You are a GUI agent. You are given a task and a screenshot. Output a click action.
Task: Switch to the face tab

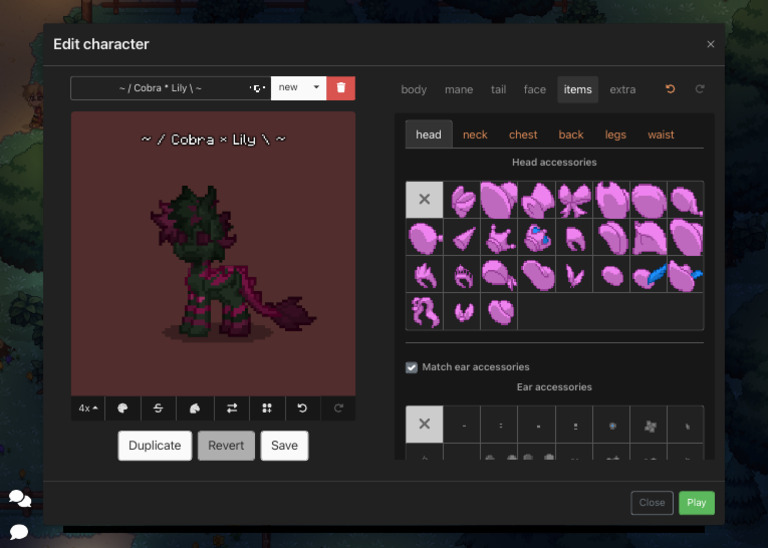pos(534,90)
